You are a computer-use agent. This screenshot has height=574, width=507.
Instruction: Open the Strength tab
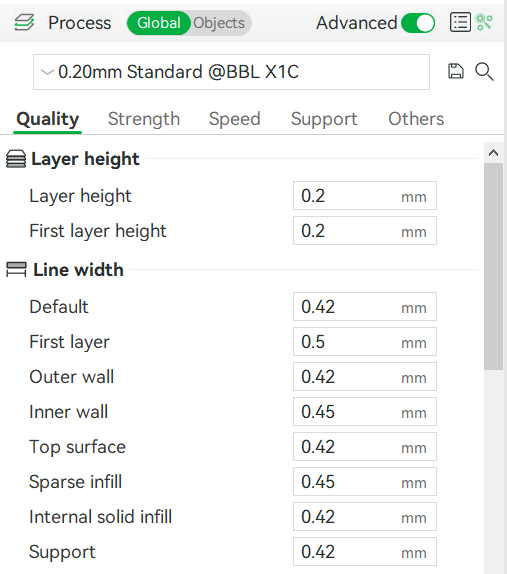click(144, 119)
